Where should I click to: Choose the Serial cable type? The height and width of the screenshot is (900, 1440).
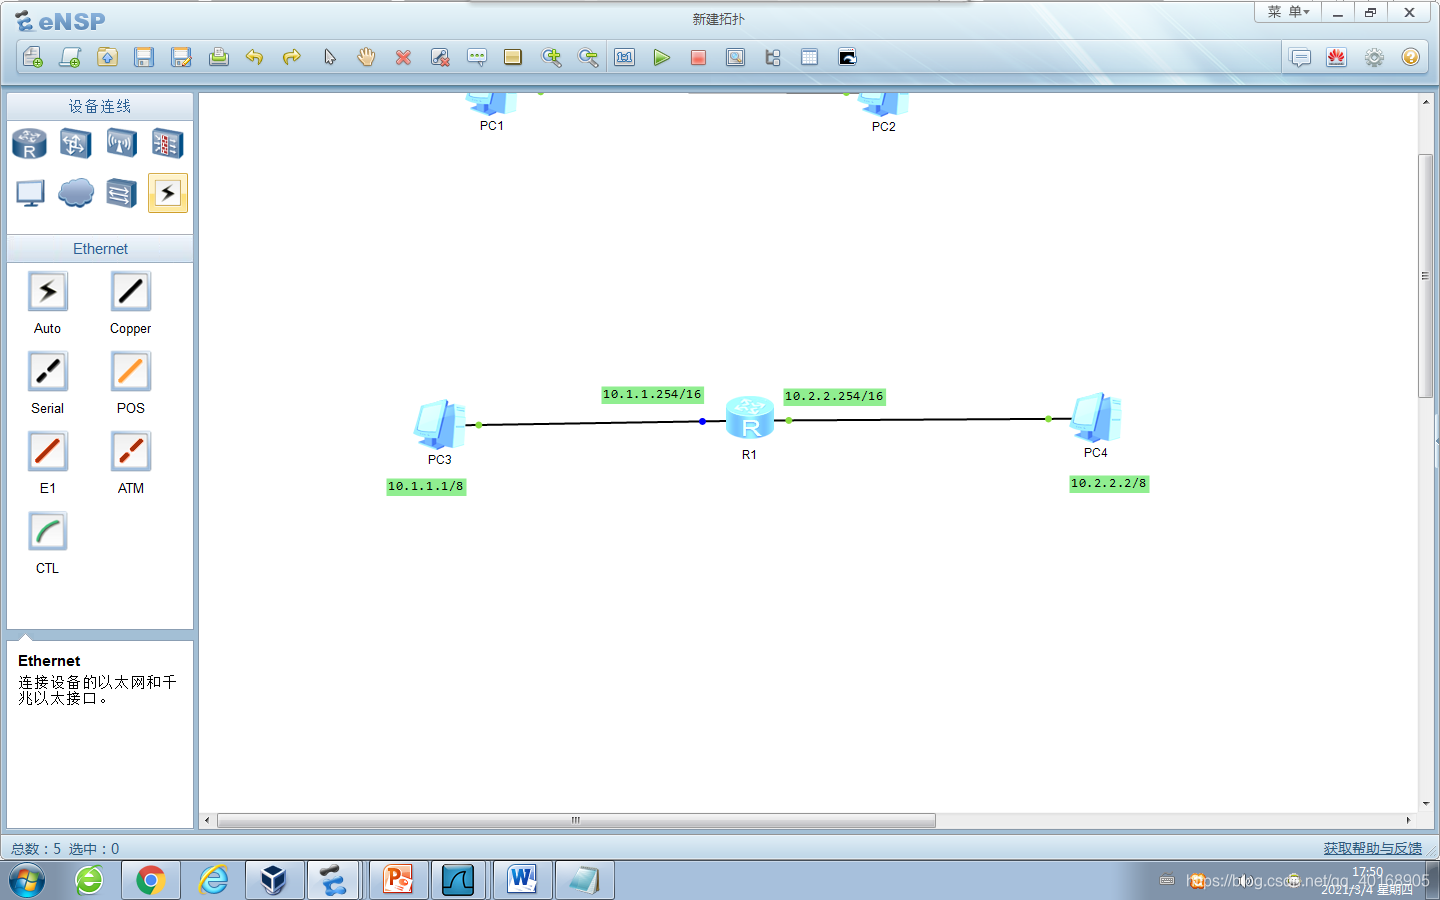(48, 371)
